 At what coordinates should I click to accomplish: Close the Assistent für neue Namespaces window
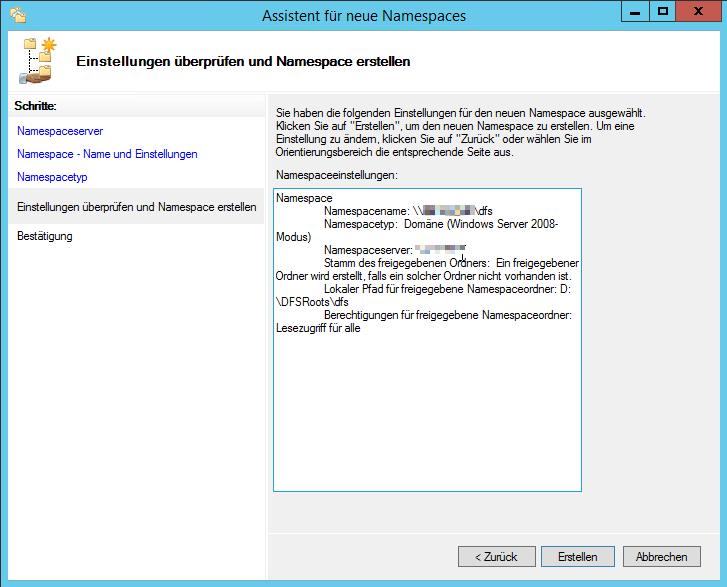[698, 13]
